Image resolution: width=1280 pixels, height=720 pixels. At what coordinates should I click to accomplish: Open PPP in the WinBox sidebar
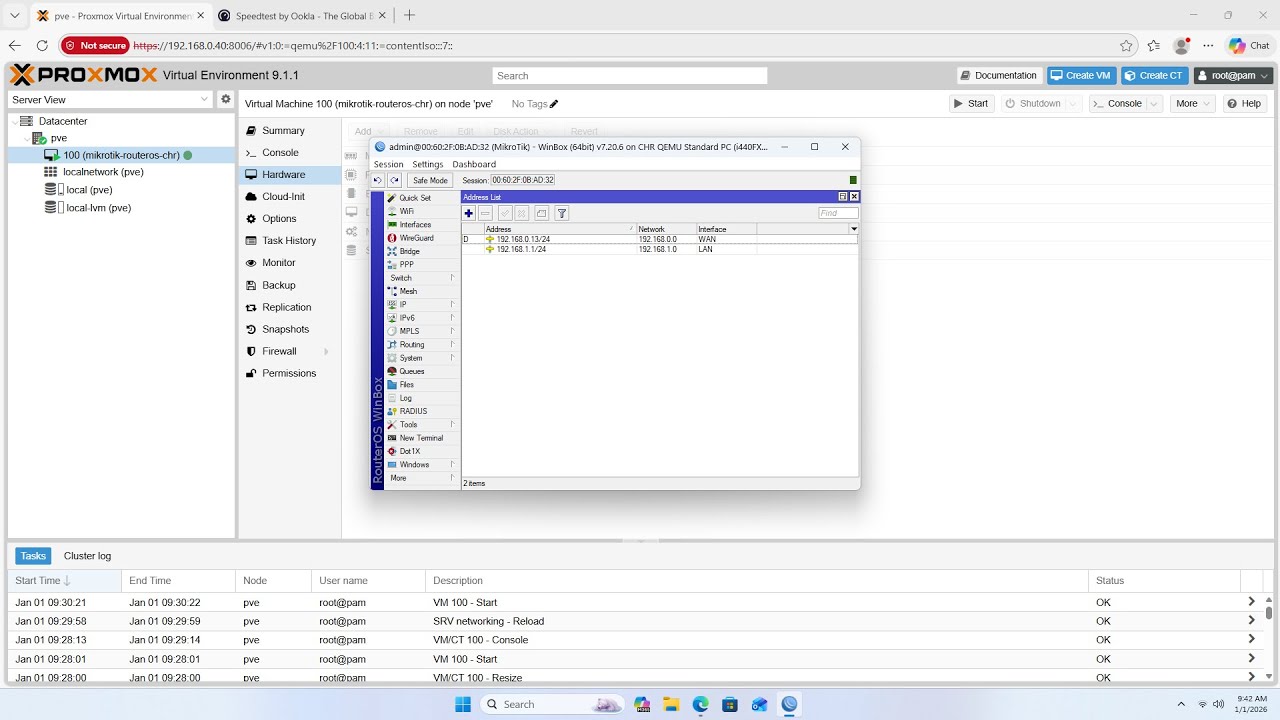pyautogui.click(x=406, y=265)
